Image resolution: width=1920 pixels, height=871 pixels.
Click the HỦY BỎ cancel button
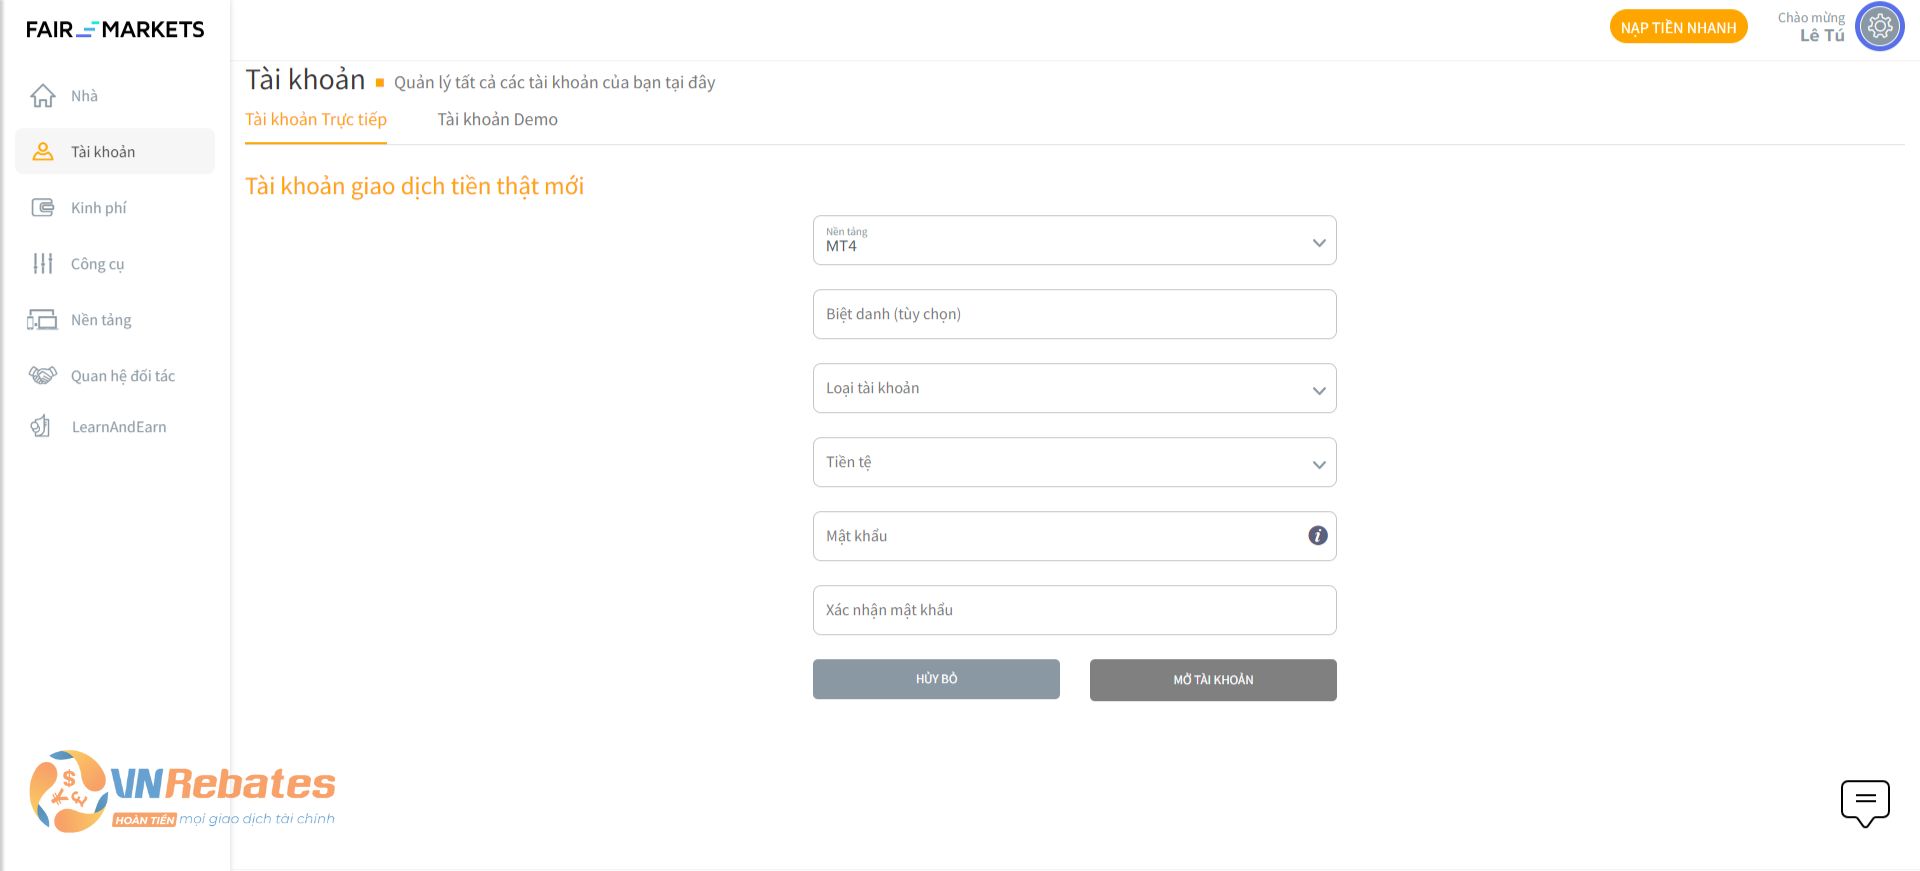tap(936, 679)
